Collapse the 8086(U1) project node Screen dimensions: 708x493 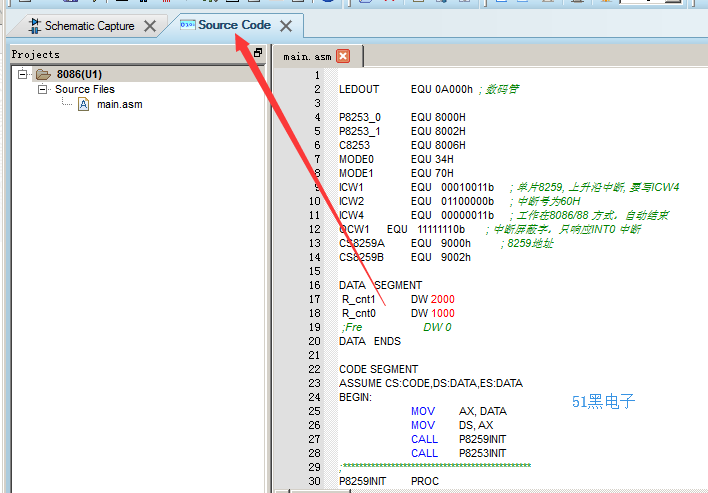coord(22,74)
